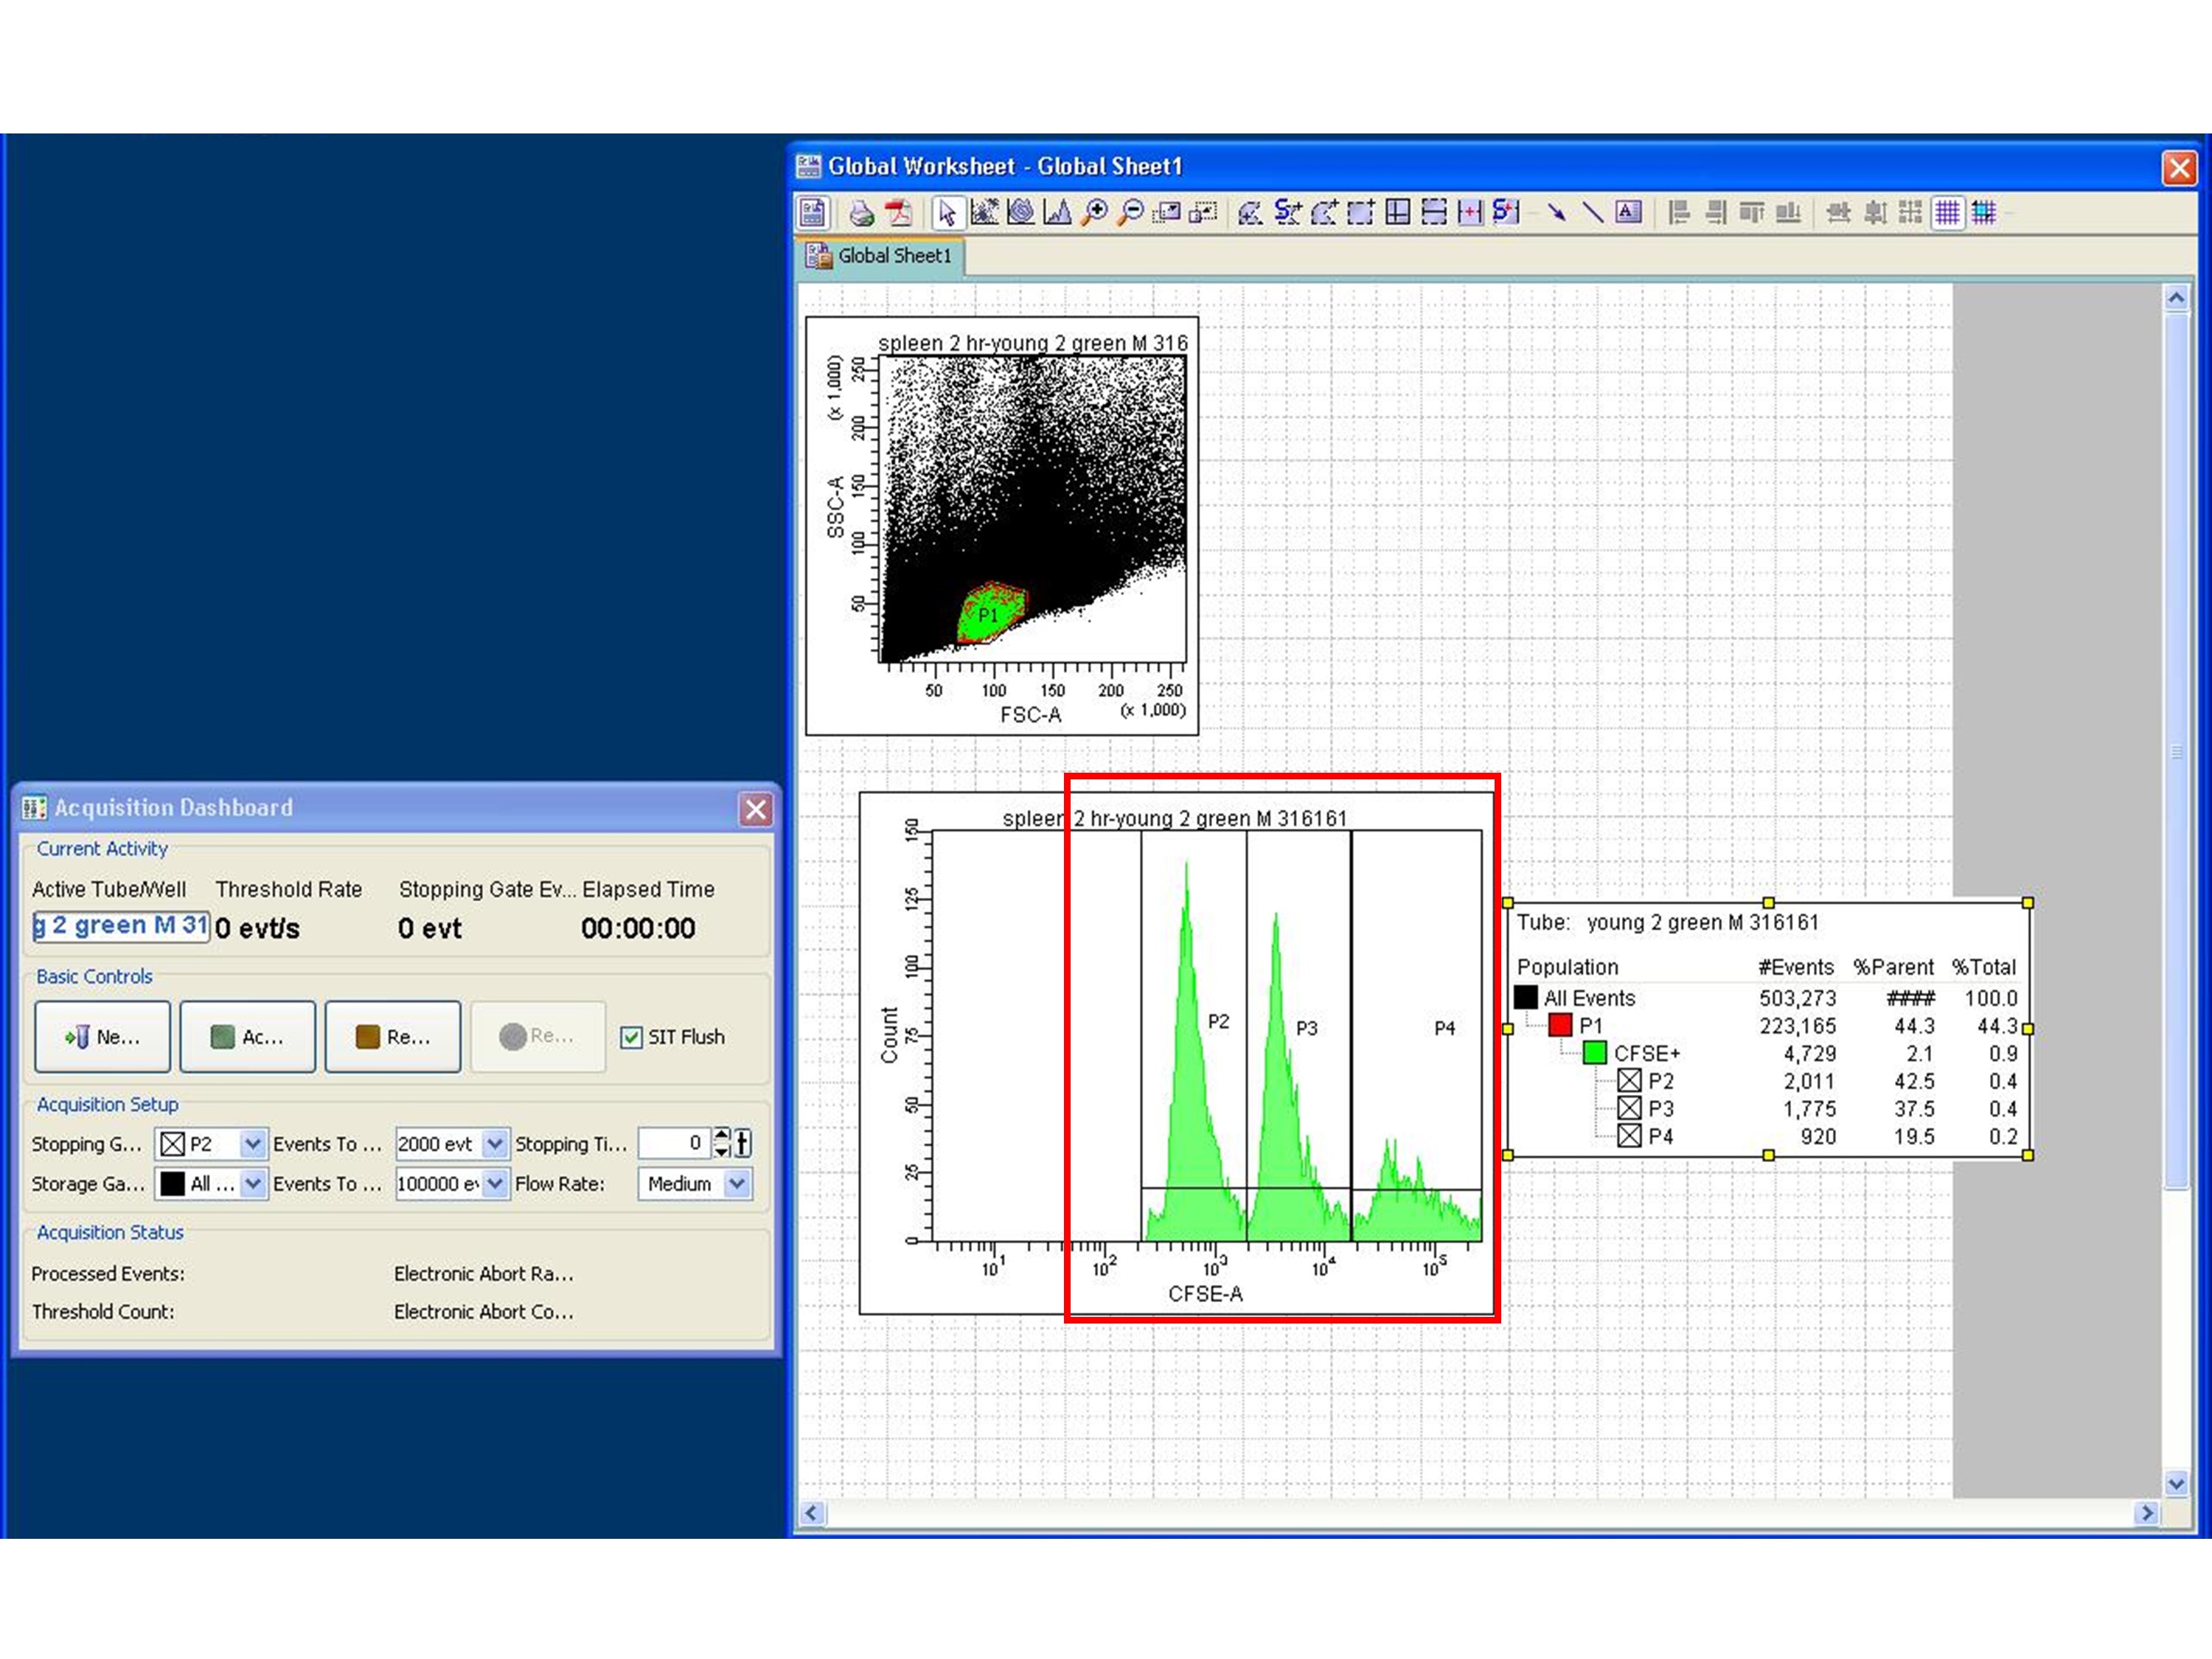
Task: Toggle the show grid button
Action: click(1947, 212)
